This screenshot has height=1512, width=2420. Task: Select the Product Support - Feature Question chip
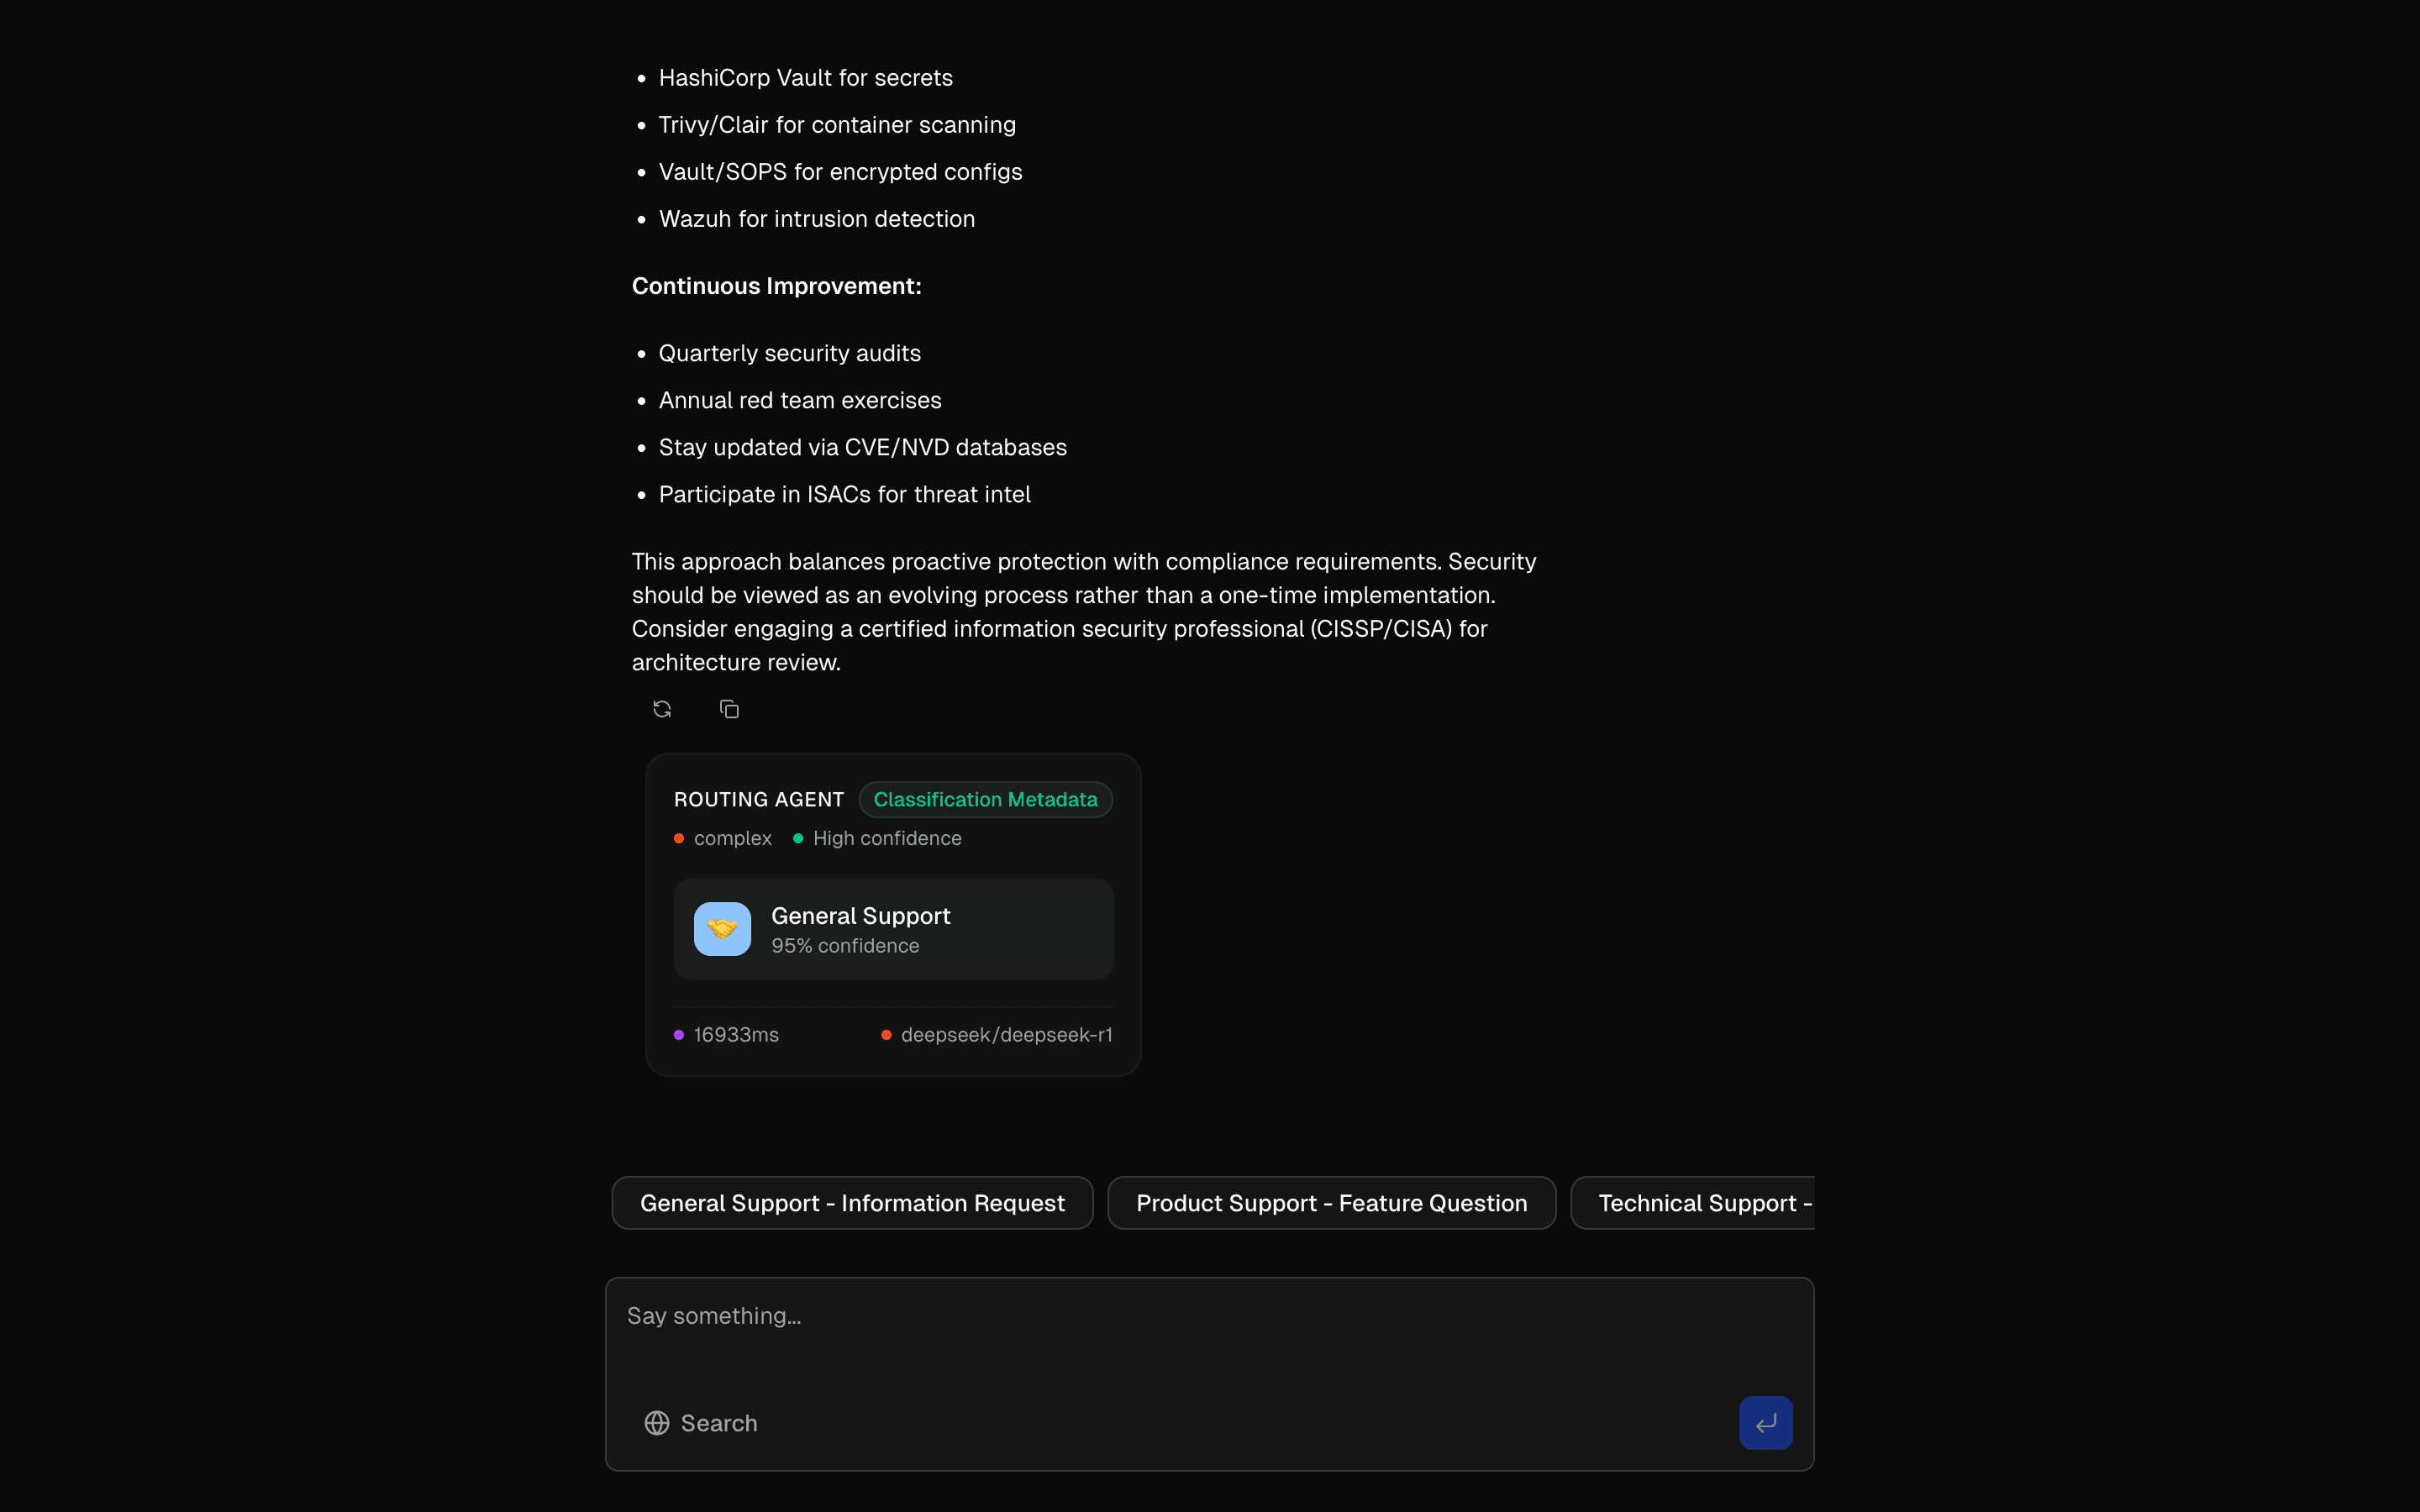click(1331, 1203)
